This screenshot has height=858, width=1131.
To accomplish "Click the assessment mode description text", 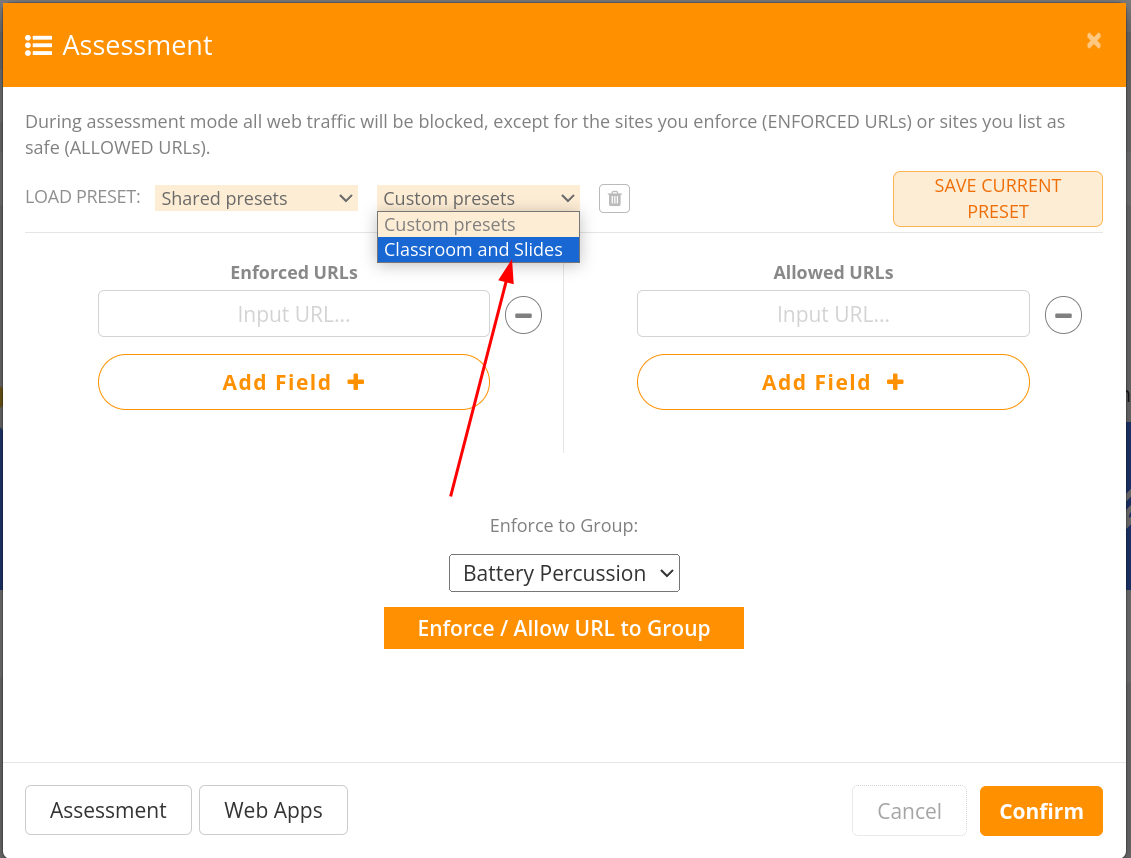I will click(545, 134).
